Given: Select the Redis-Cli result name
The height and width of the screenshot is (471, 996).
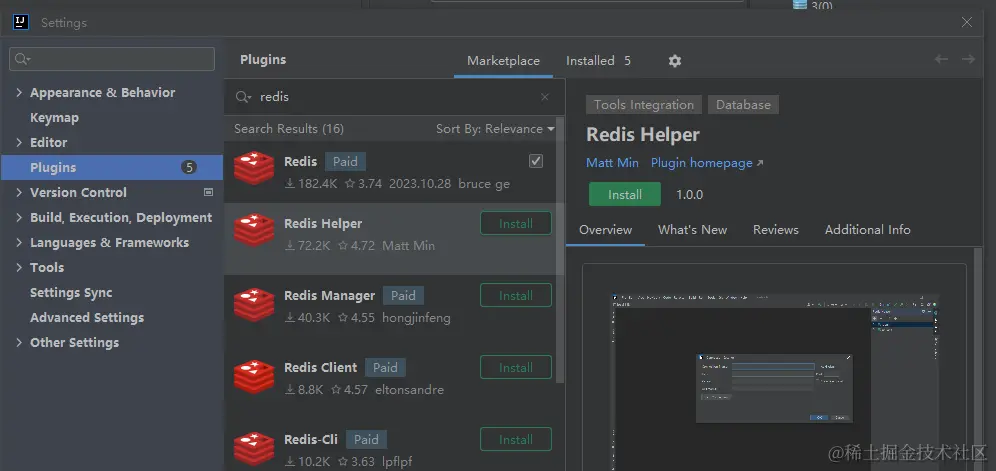Looking at the screenshot, I should coord(311,439).
